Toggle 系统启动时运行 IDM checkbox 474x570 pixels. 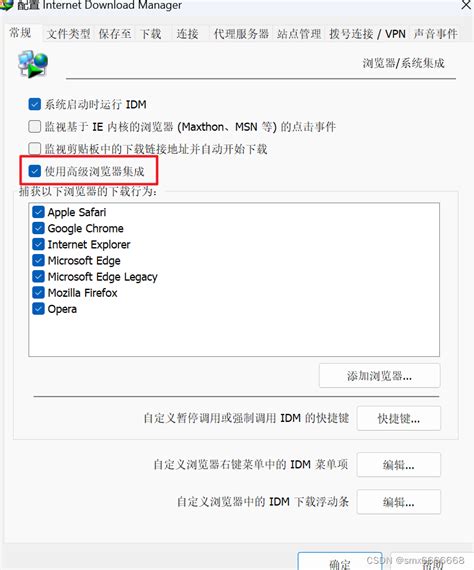(x=35, y=104)
